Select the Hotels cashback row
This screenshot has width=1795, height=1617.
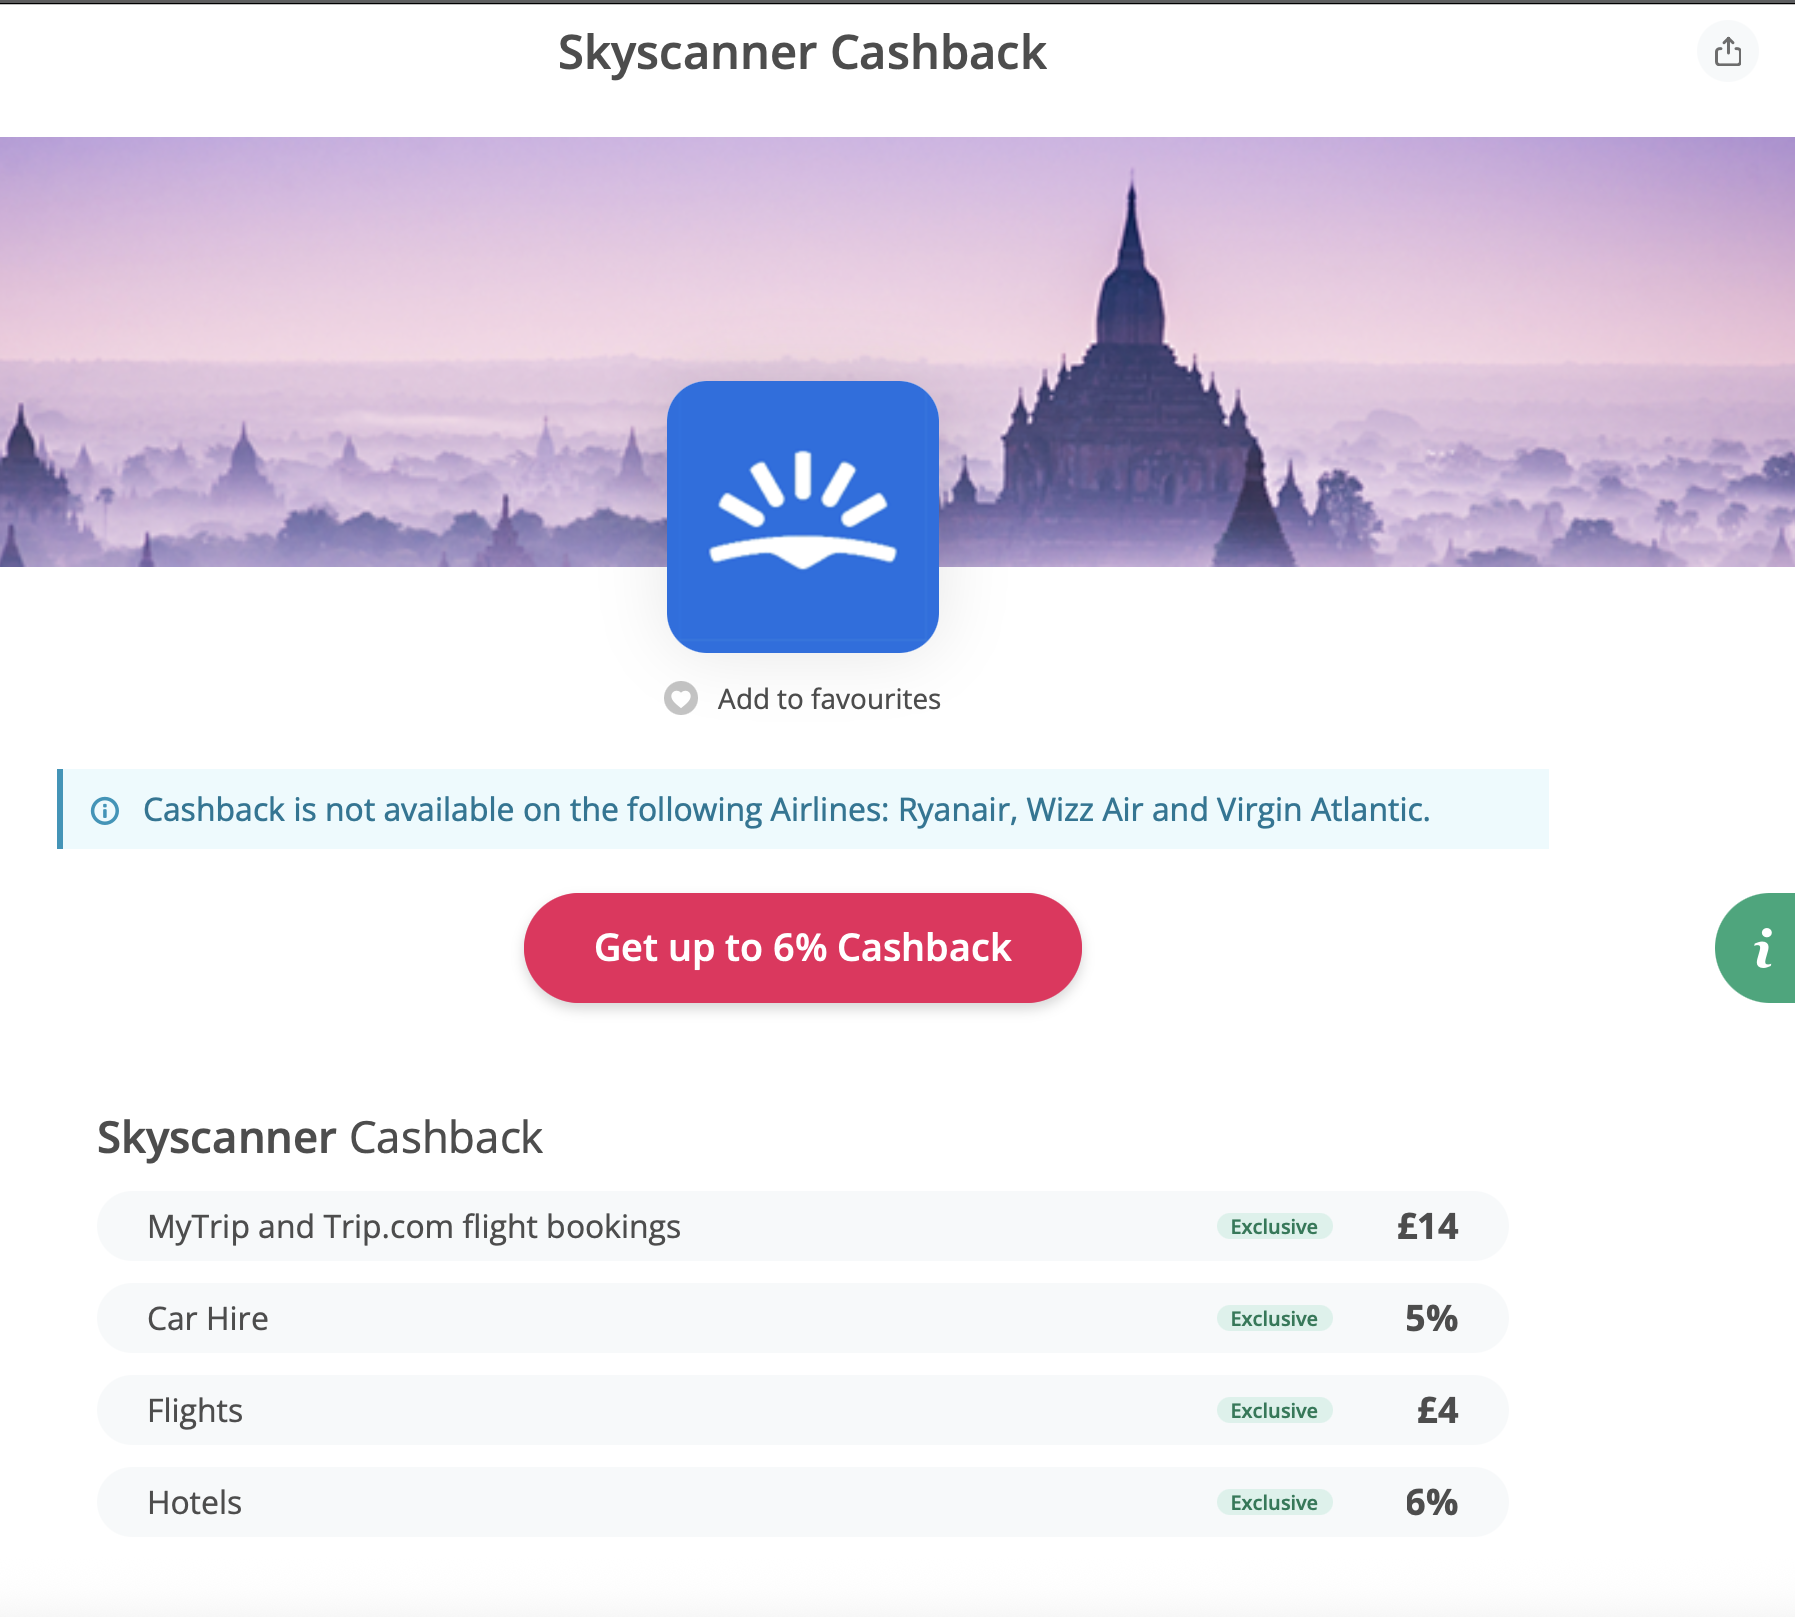coord(802,1502)
